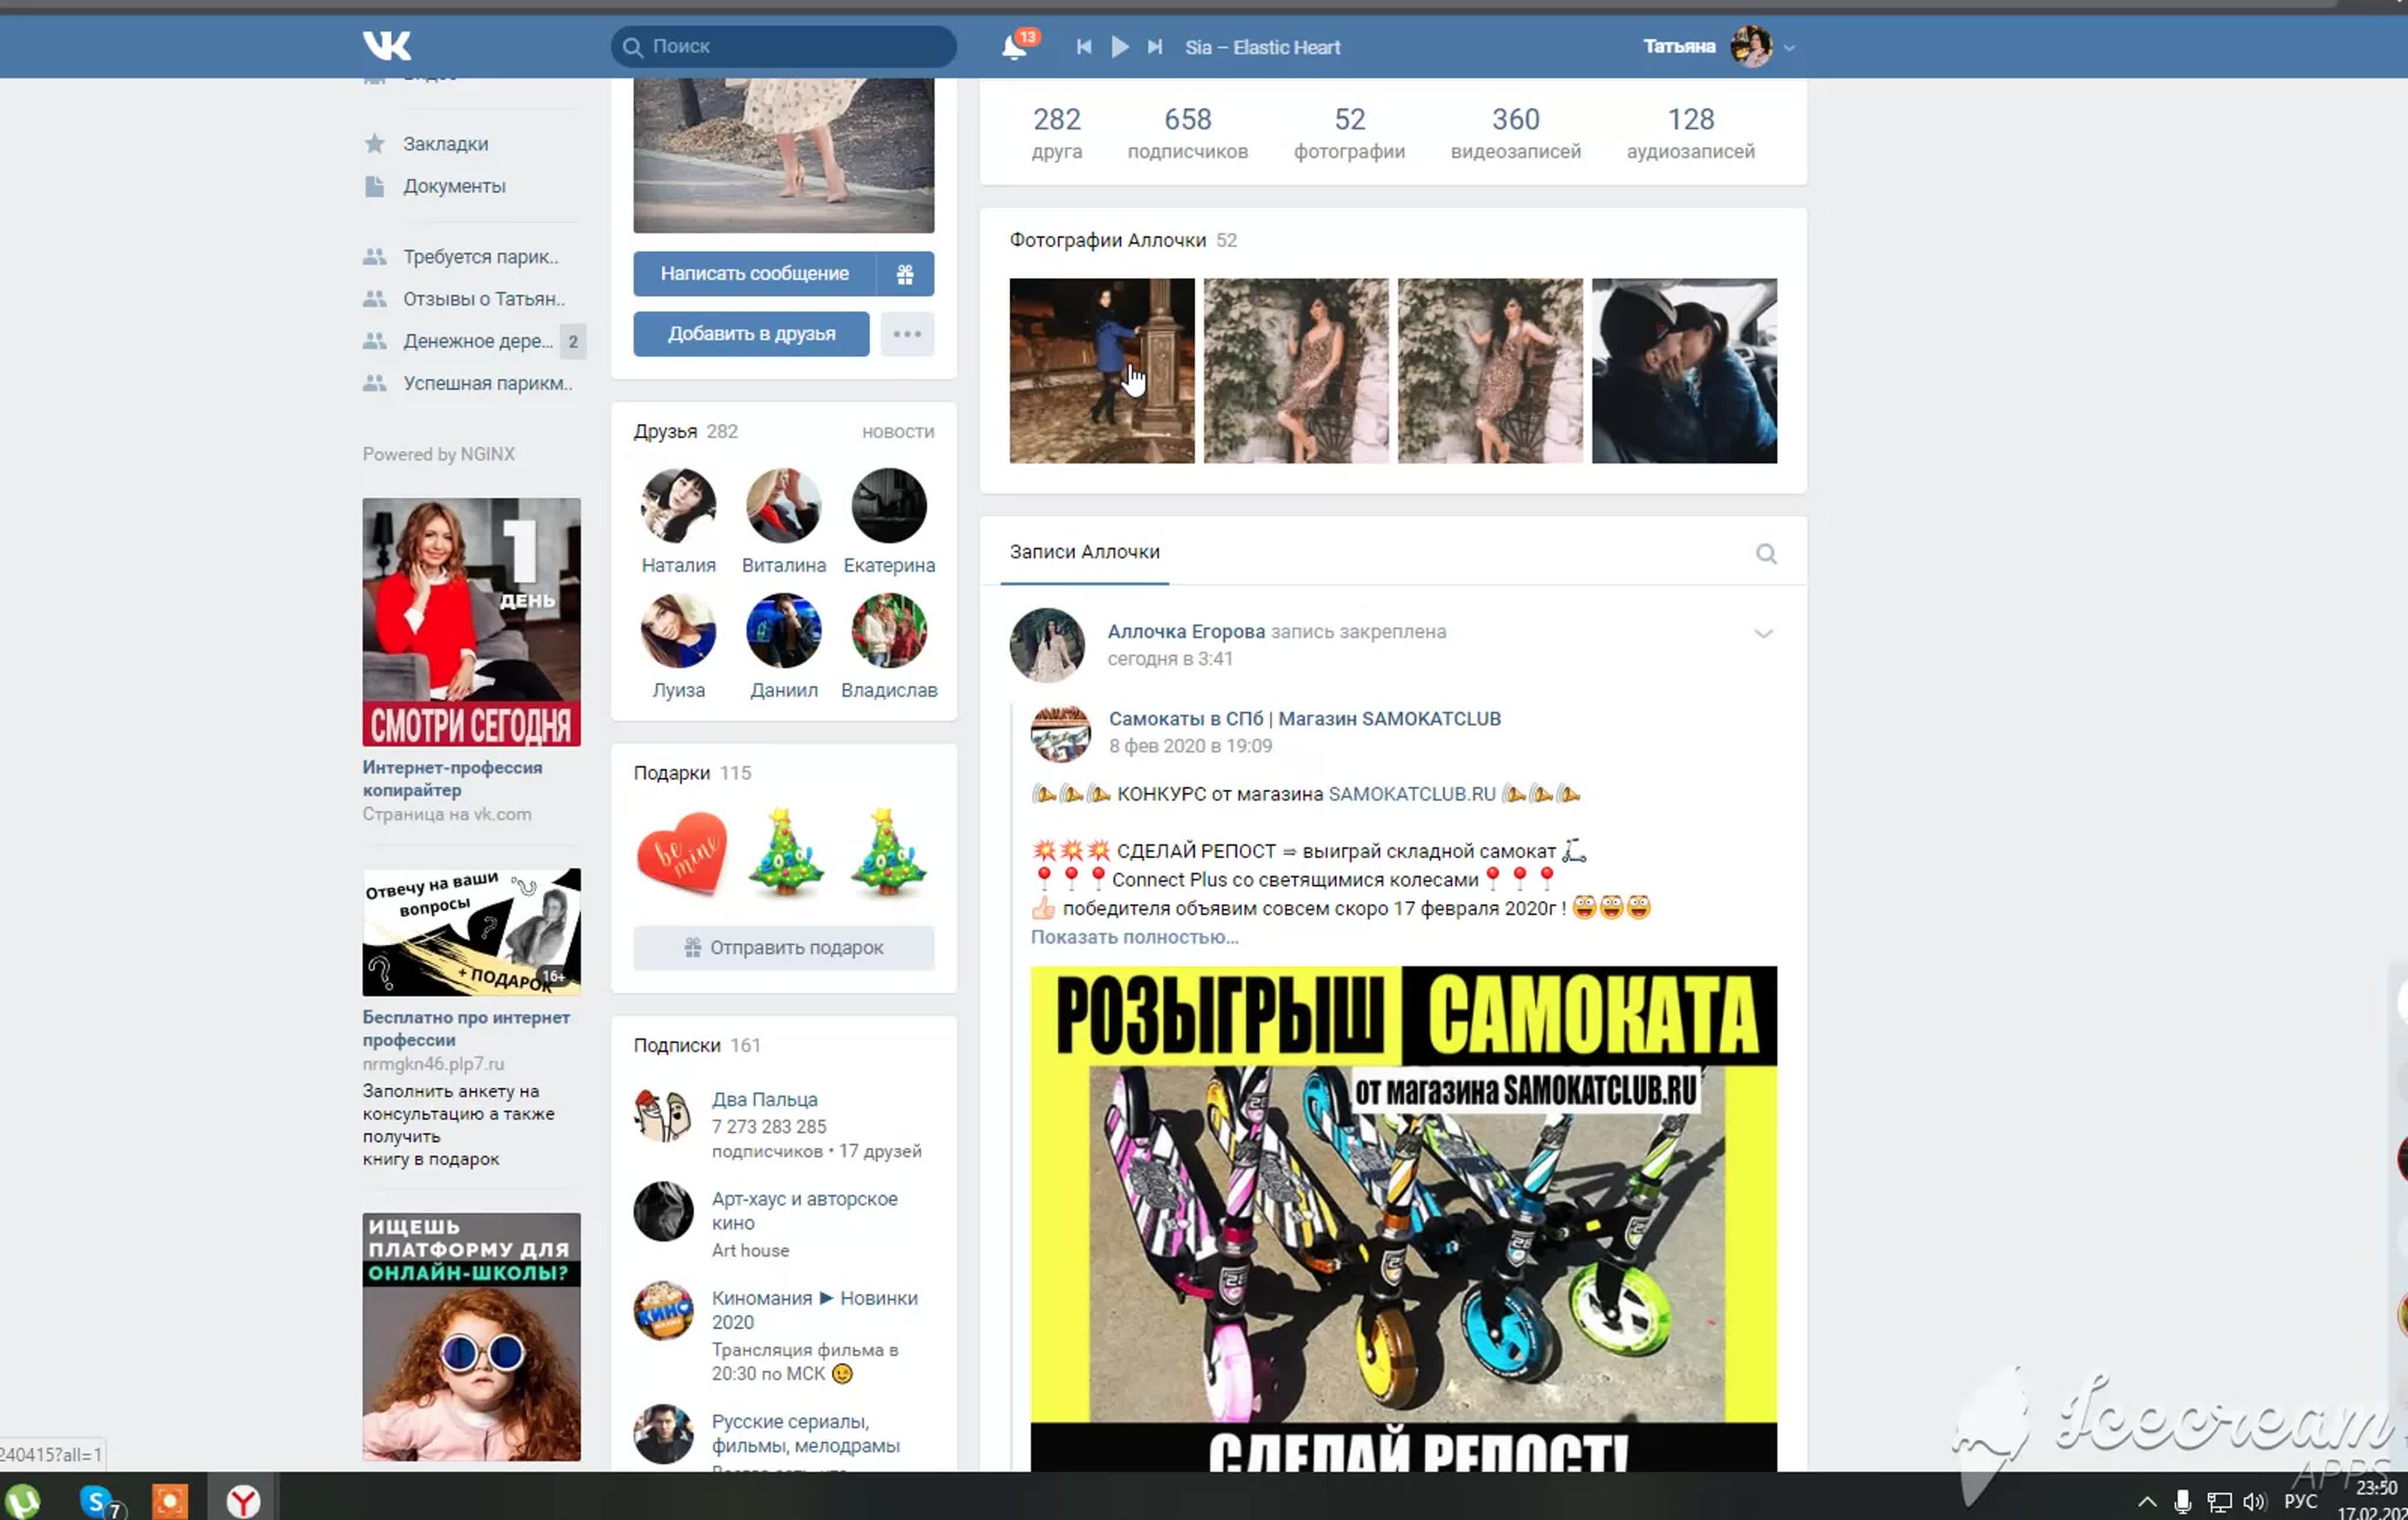
Task: Open the be mine heart gift
Action: 681,853
